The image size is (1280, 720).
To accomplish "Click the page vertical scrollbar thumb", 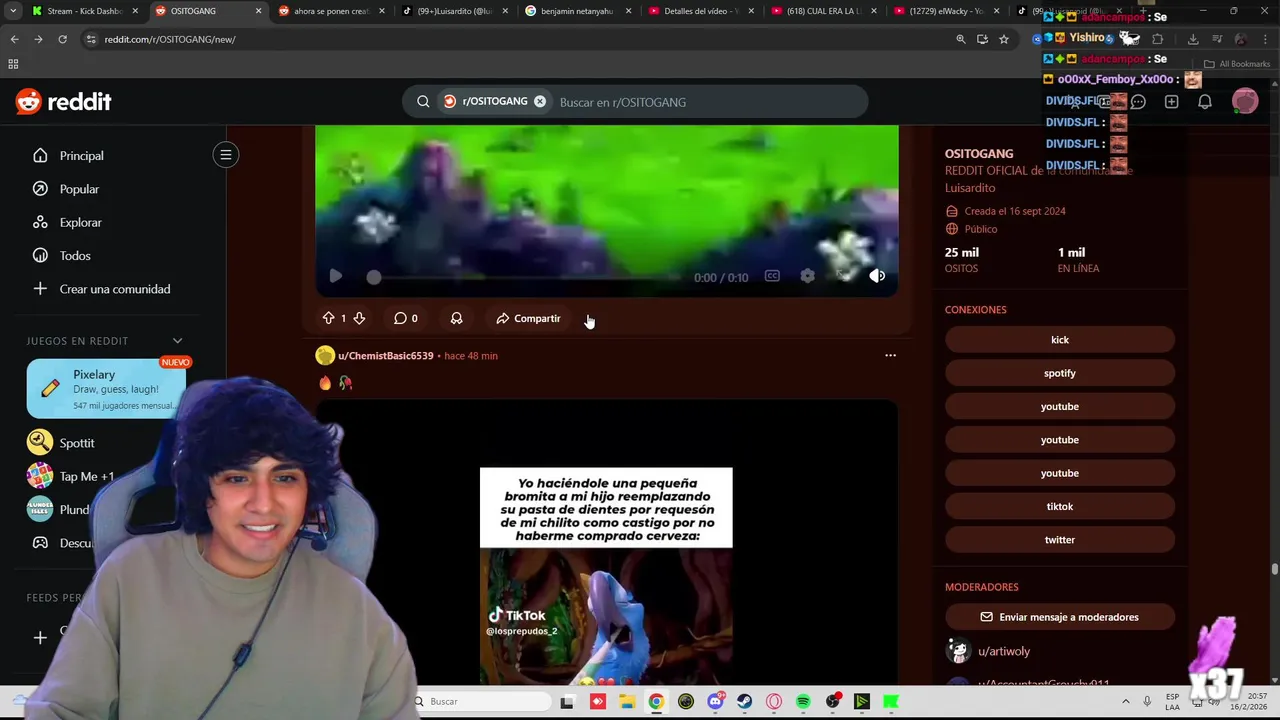I will 1275,569.
